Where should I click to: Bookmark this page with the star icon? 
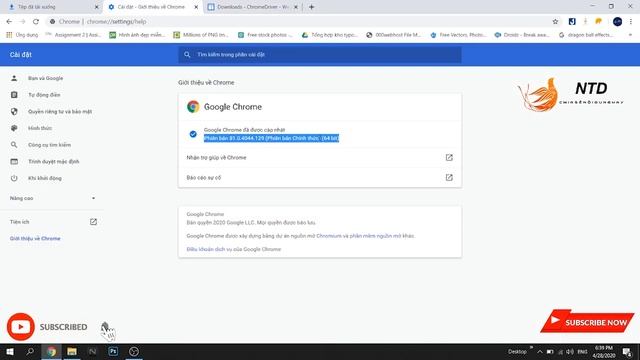click(x=555, y=22)
